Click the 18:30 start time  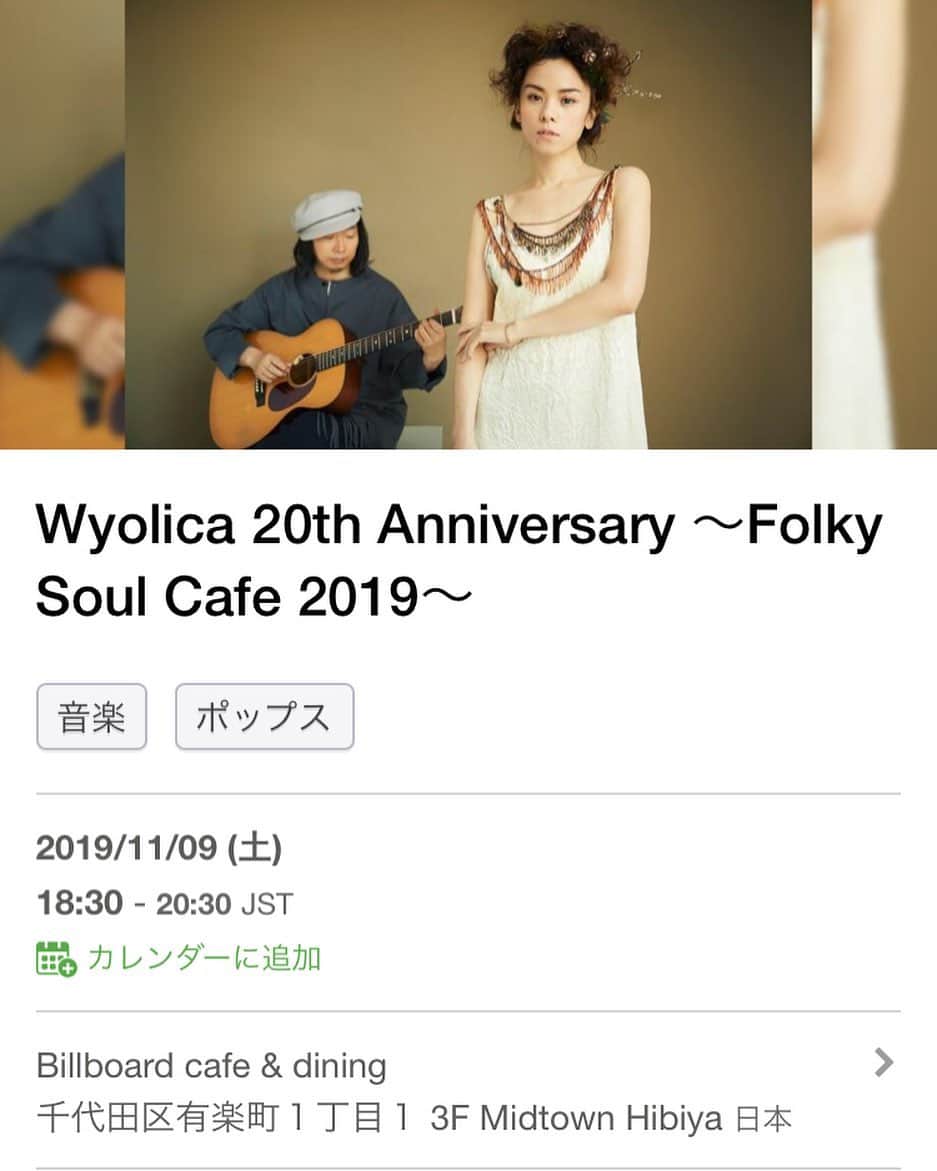click(79, 903)
